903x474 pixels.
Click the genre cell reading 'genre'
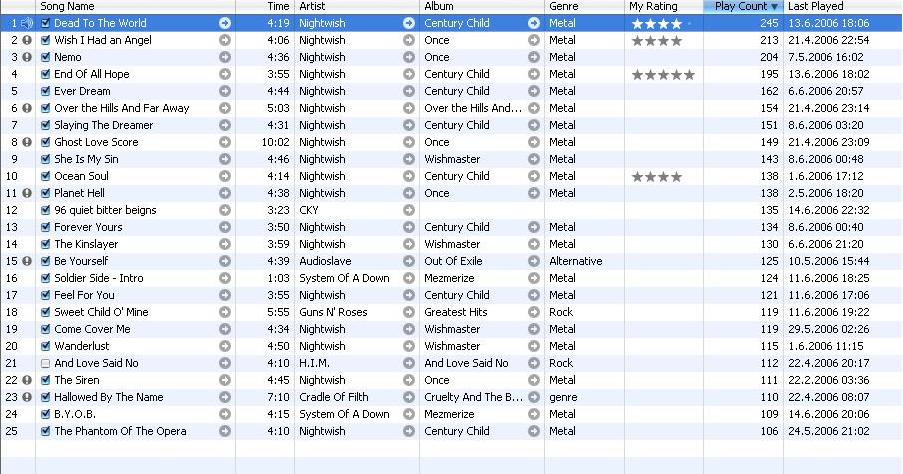[563, 397]
